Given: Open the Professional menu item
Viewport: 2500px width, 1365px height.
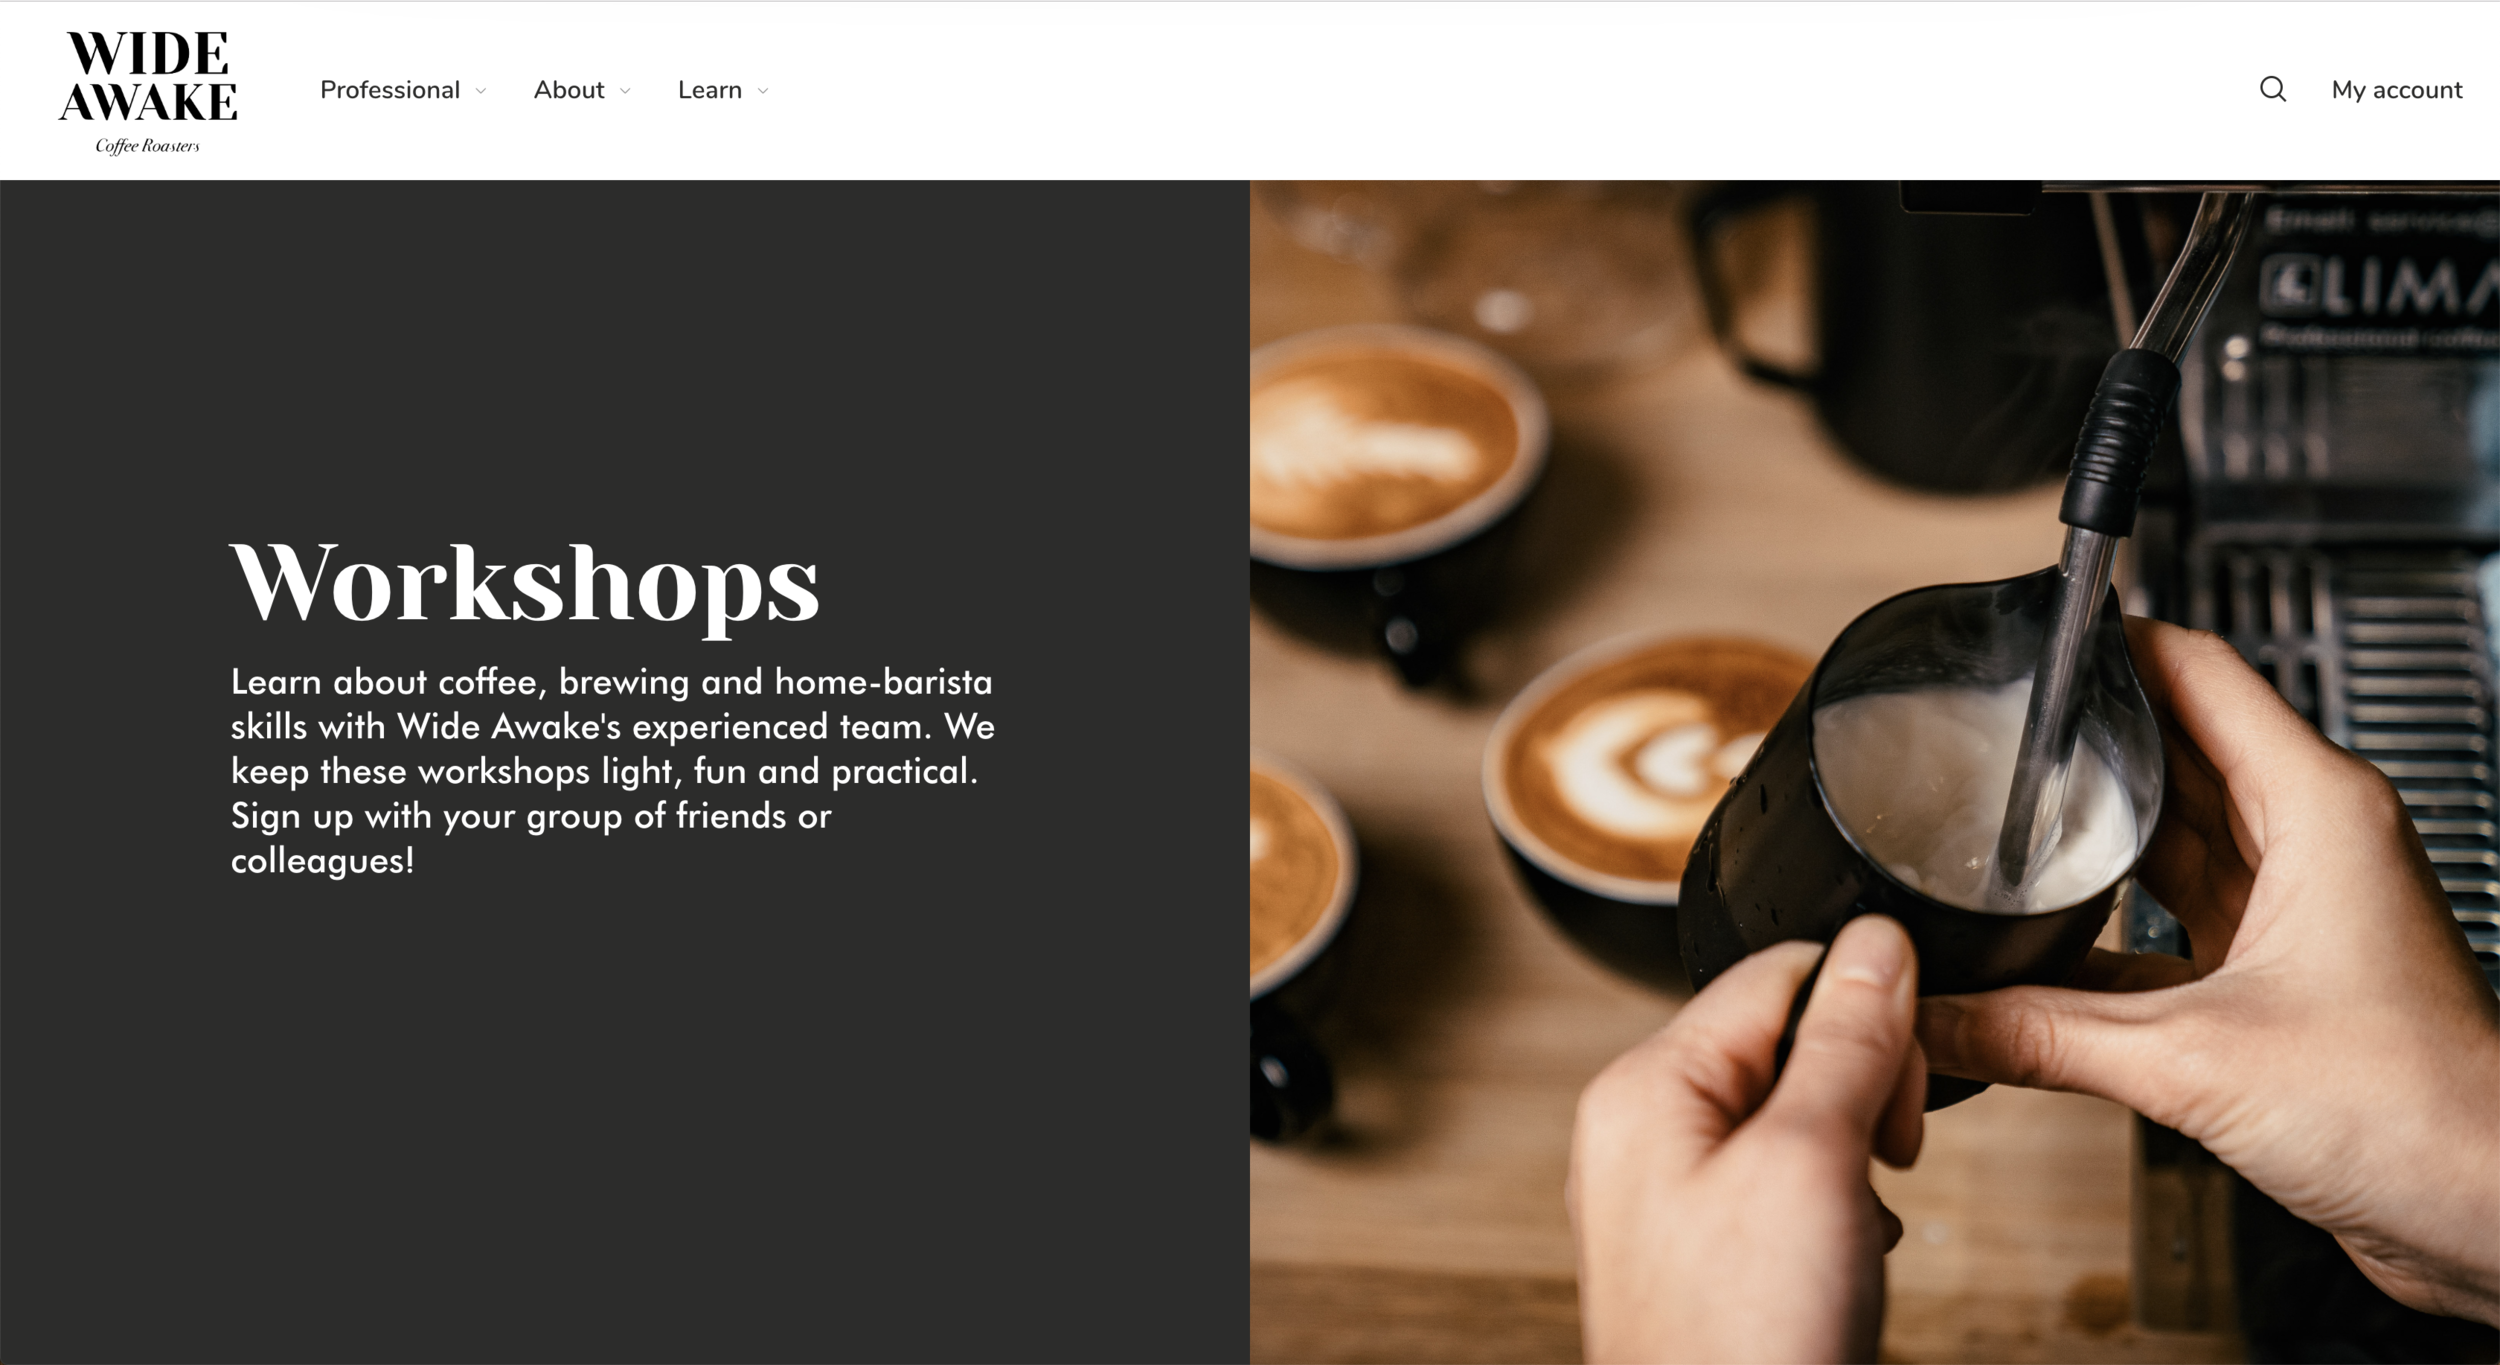Looking at the screenshot, I should pos(390,90).
